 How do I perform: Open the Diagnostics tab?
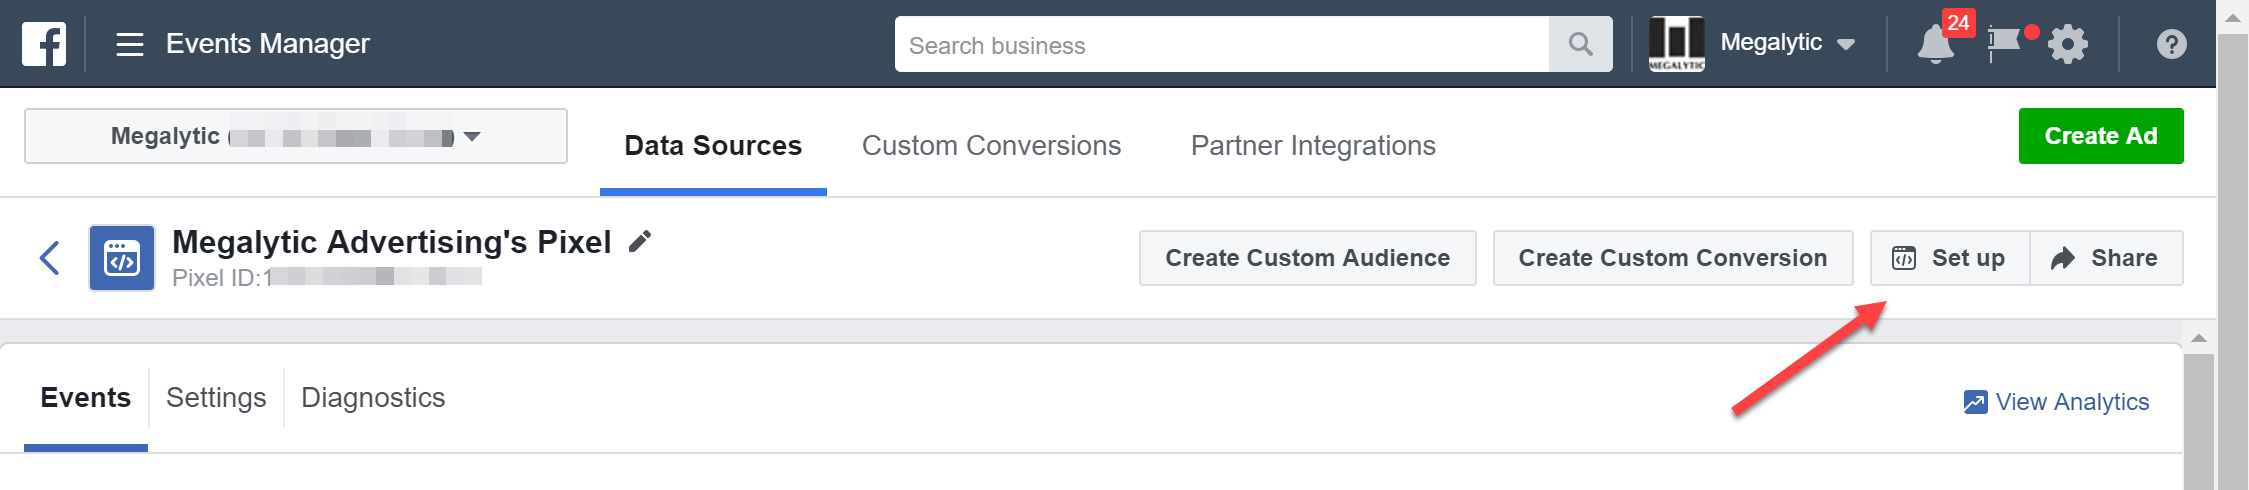pyautogui.click(x=373, y=398)
